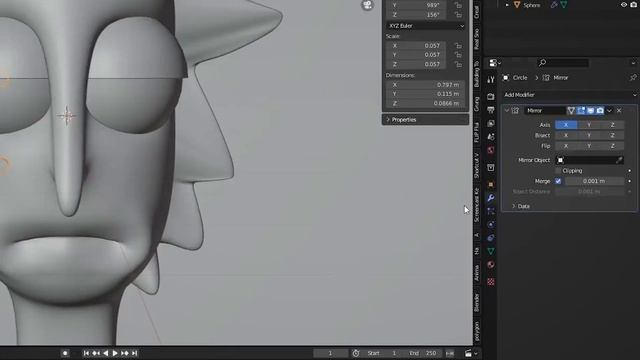Toggle Mirror modifier Edit Mode display
Image resolution: width=640 pixels, height=360 pixels.
pyautogui.click(x=581, y=111)
